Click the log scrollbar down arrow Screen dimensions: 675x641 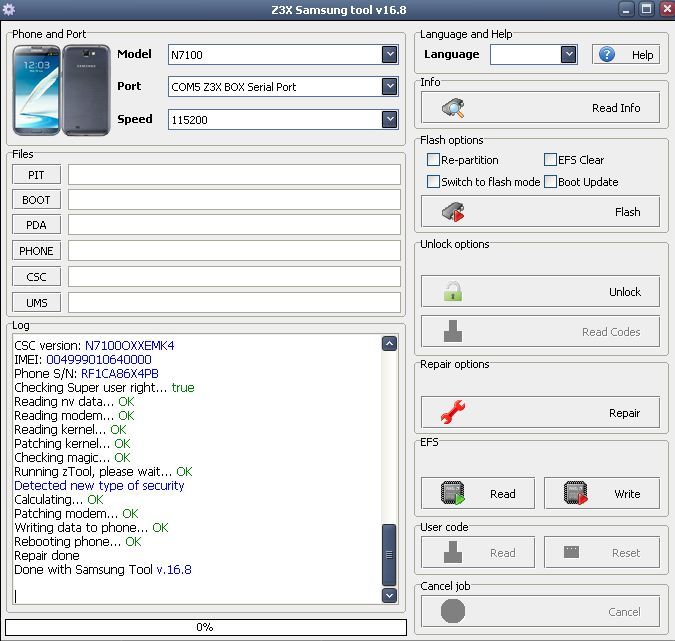(389, 596)
